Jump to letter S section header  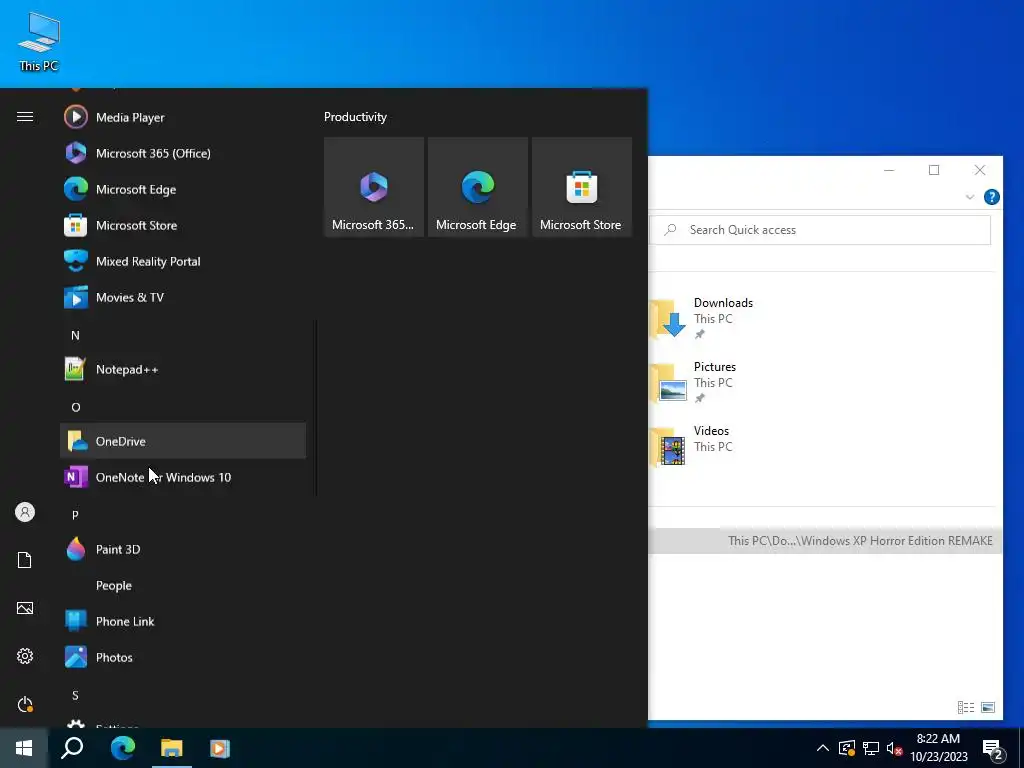(x=75, y=695)
